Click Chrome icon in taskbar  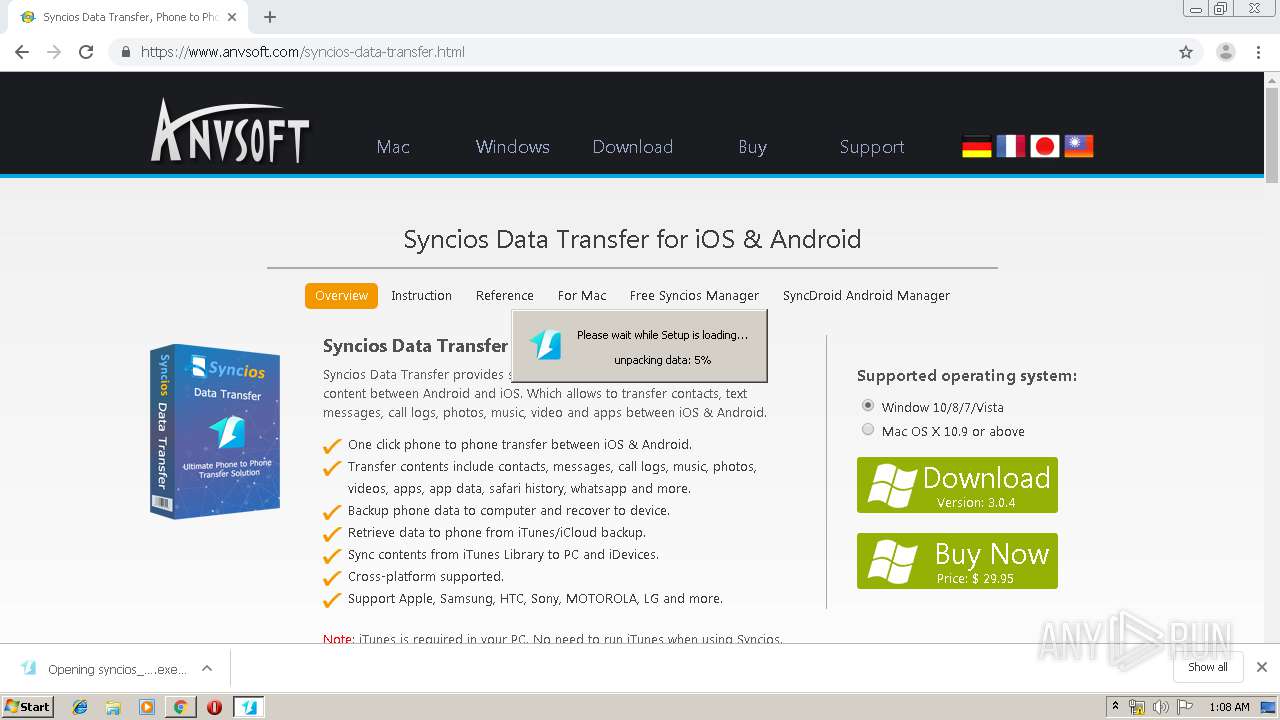pos(181,707)
